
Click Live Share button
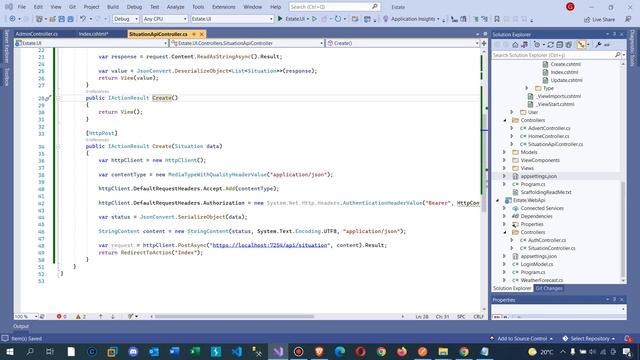(x=599, y=19)
